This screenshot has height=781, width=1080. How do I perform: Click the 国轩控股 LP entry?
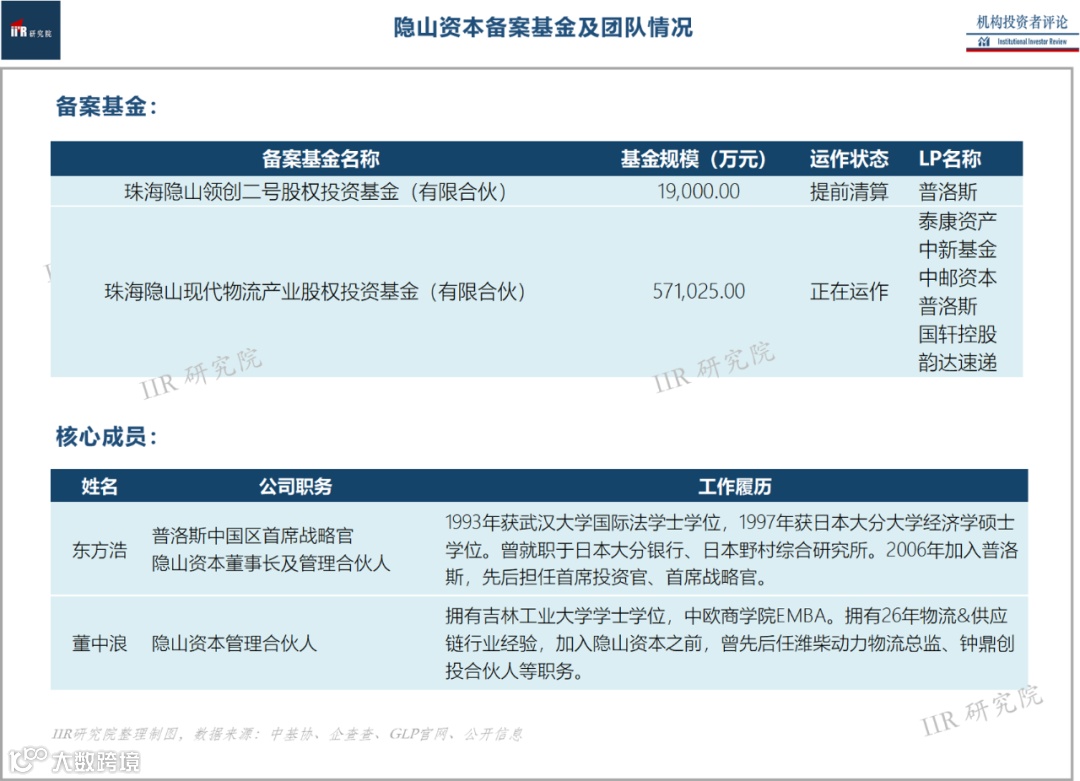tap(957, 334)
